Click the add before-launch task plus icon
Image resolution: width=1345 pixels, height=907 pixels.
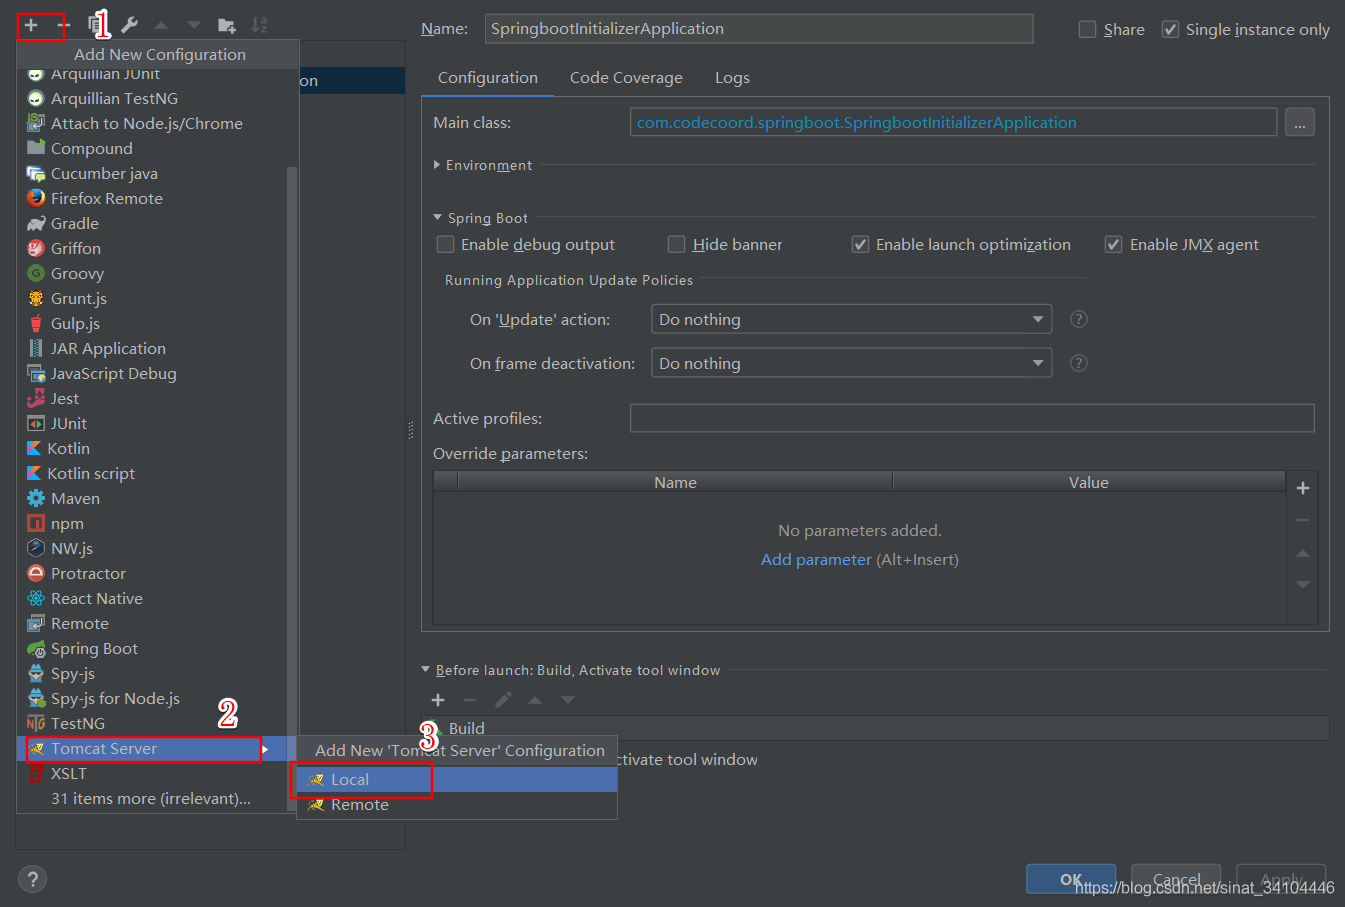coord(438,700)
